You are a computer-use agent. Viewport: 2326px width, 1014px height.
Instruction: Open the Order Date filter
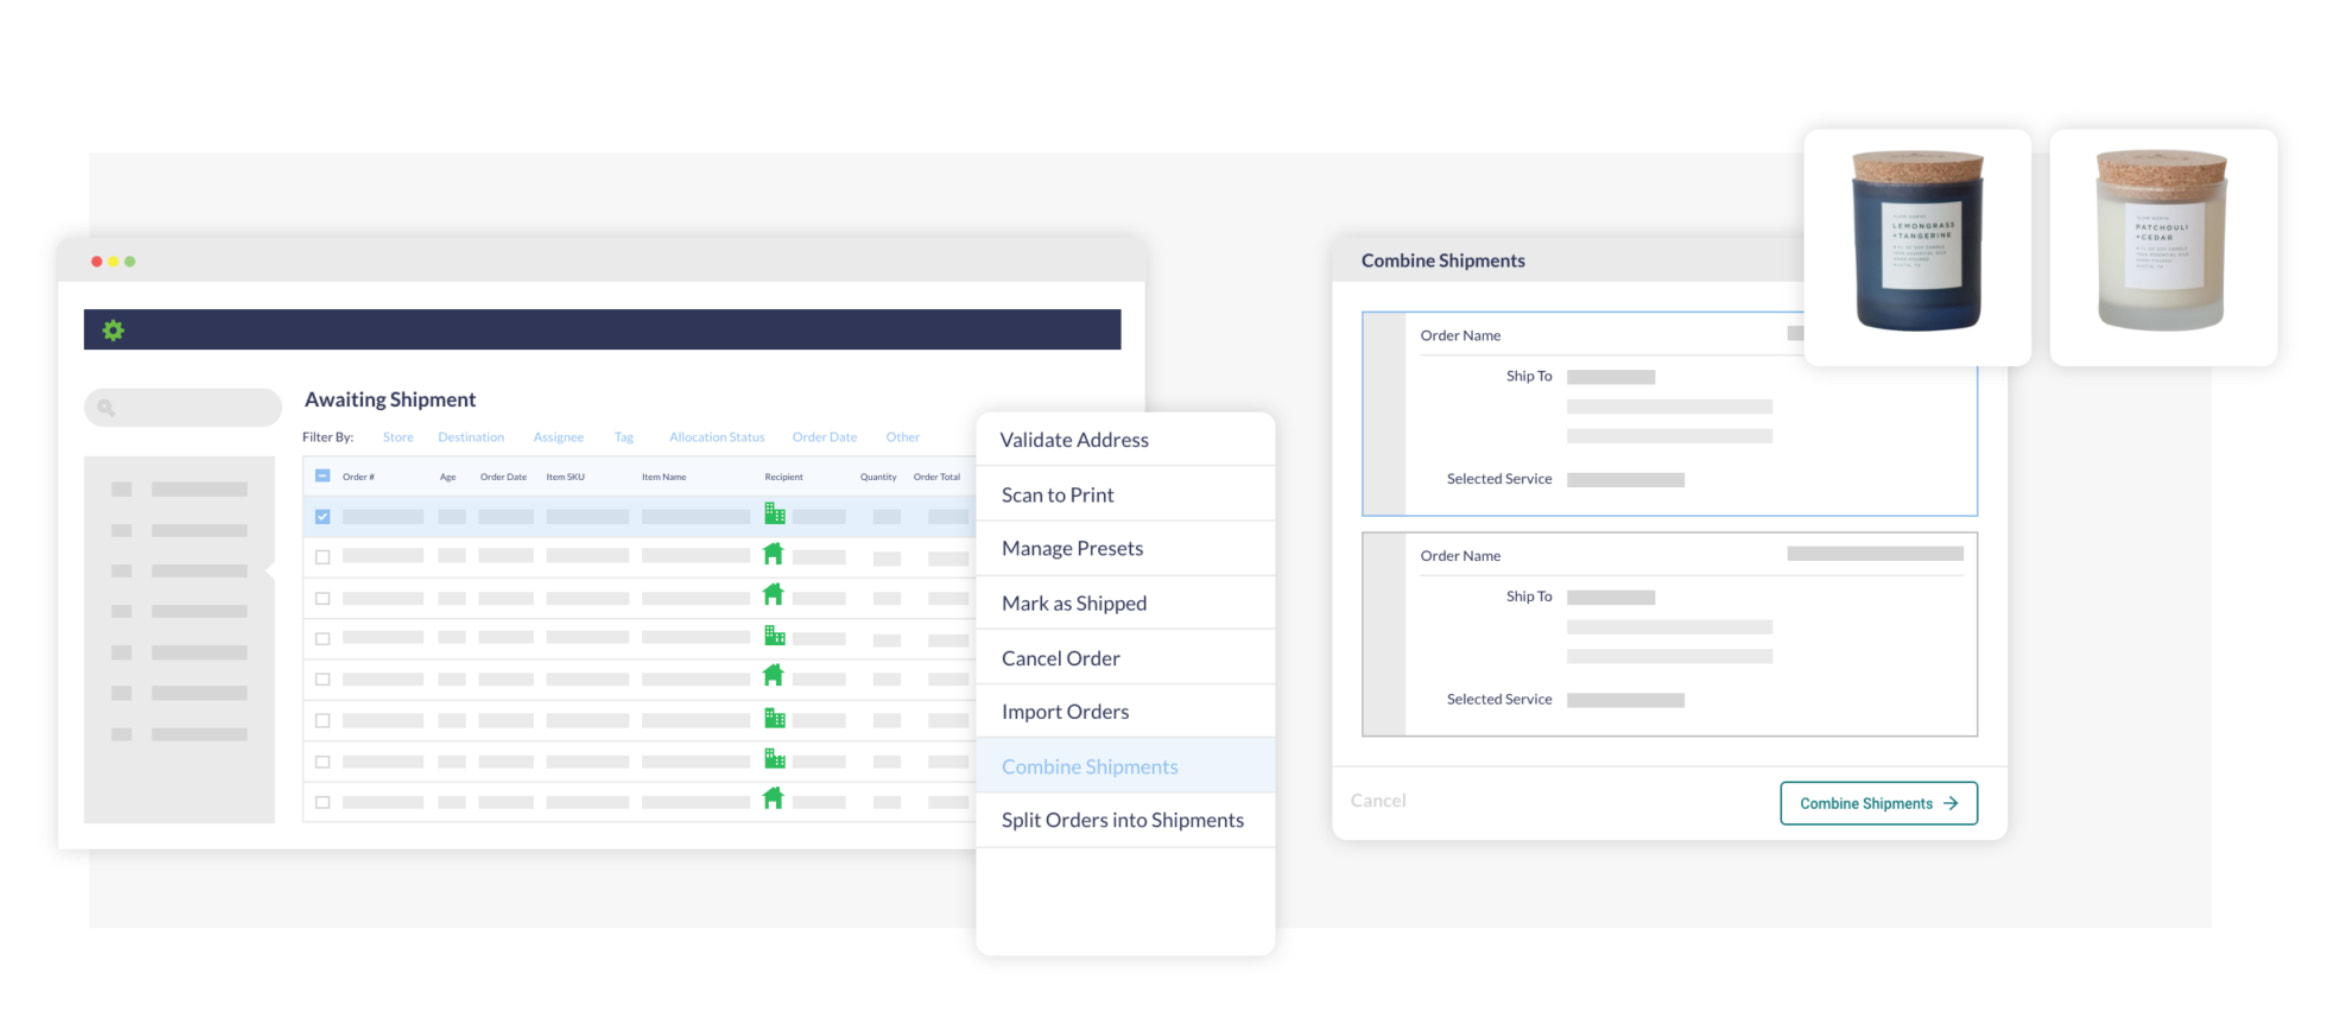click(824, 437)
